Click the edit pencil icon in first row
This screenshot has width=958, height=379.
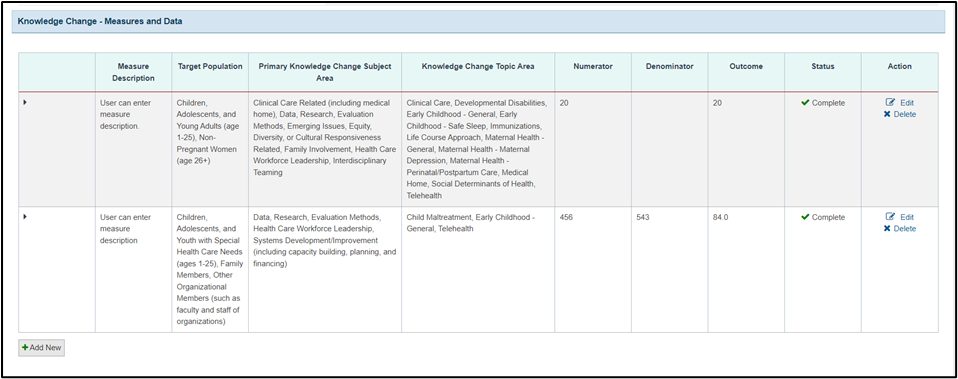coord(890,103)
